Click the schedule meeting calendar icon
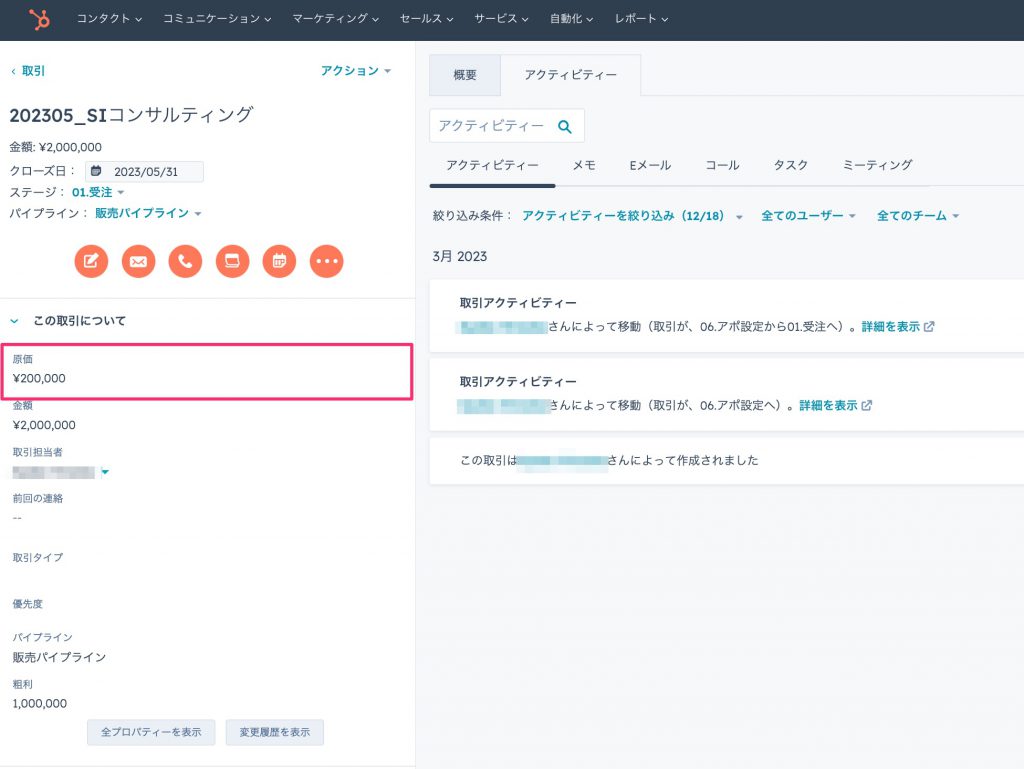Viewport: 1024px width, 769px height. (279, 261)
